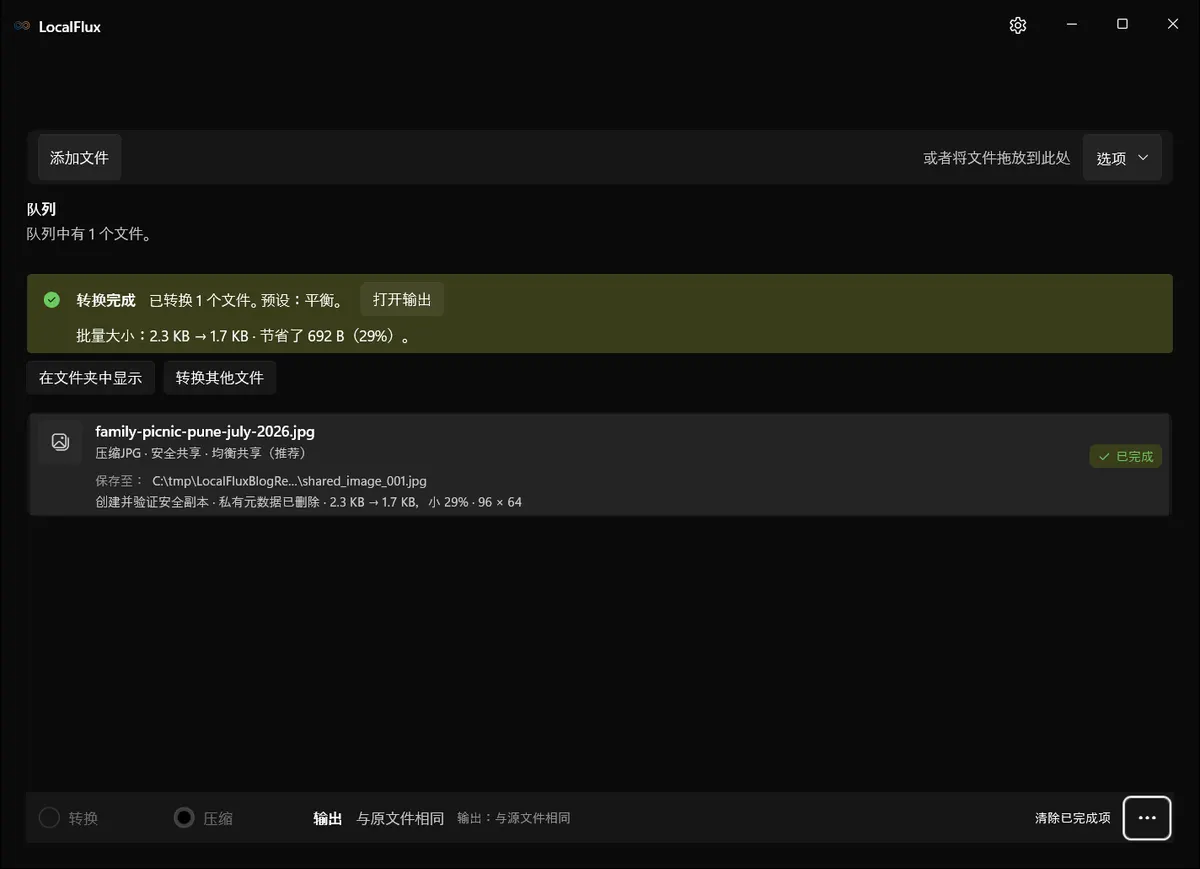This screenshot has width=1200, height=869.
Task: Click the LocalFlux logo icon
Action: [x=22, y=26]
